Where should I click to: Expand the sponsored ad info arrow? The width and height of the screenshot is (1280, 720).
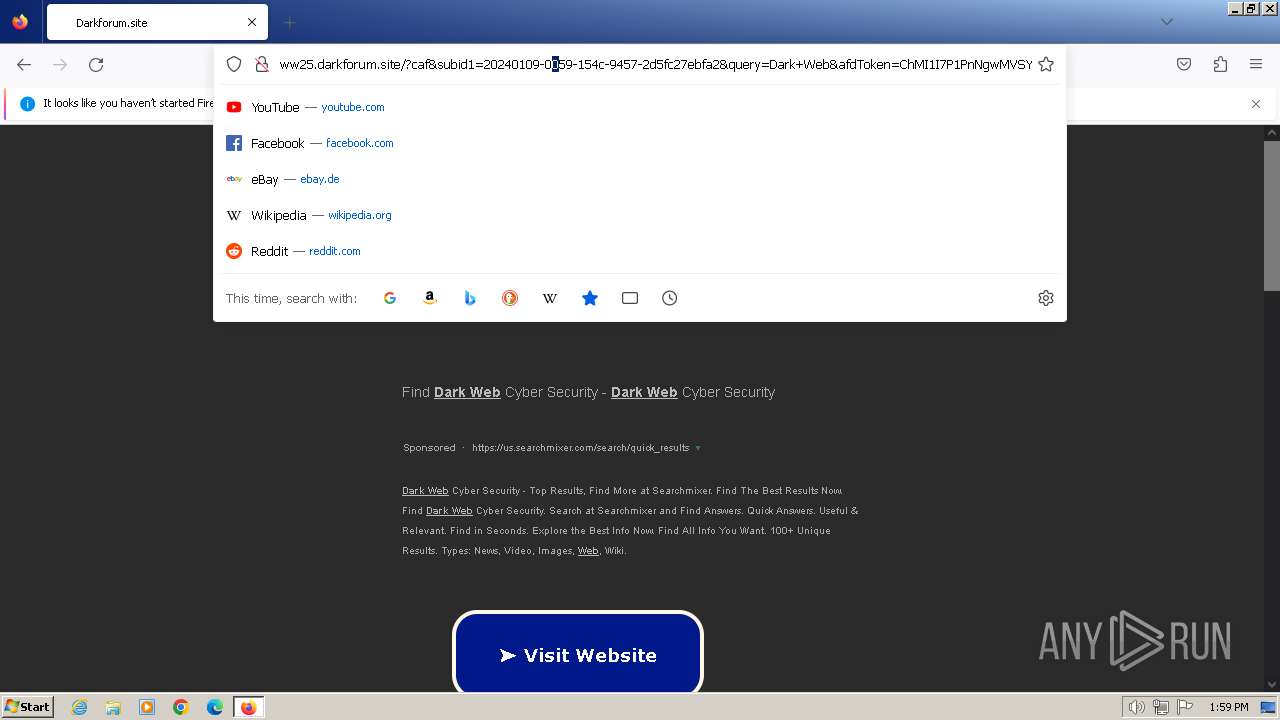click(698, 448)
